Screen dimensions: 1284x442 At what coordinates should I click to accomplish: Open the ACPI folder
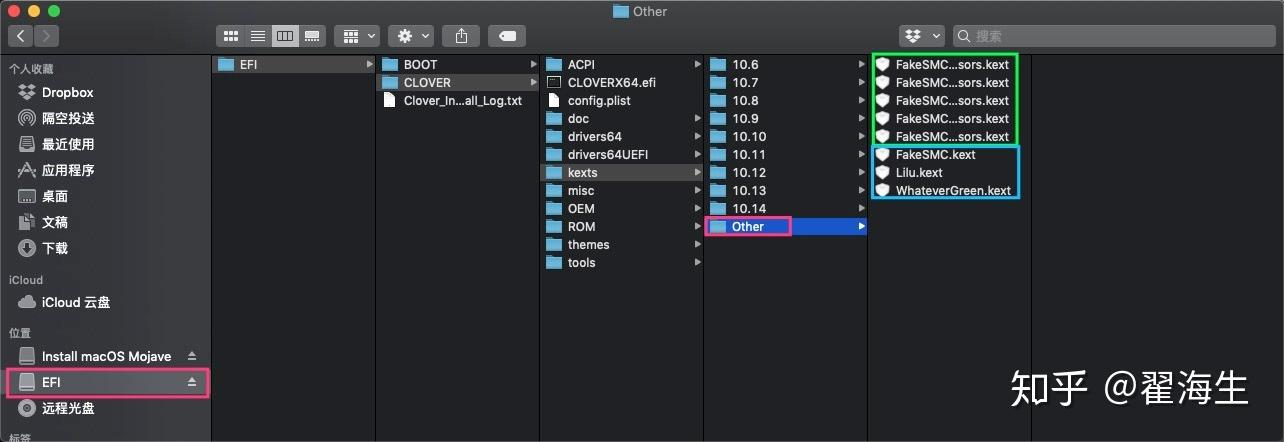pyautogui.click(x=621, y=65)
